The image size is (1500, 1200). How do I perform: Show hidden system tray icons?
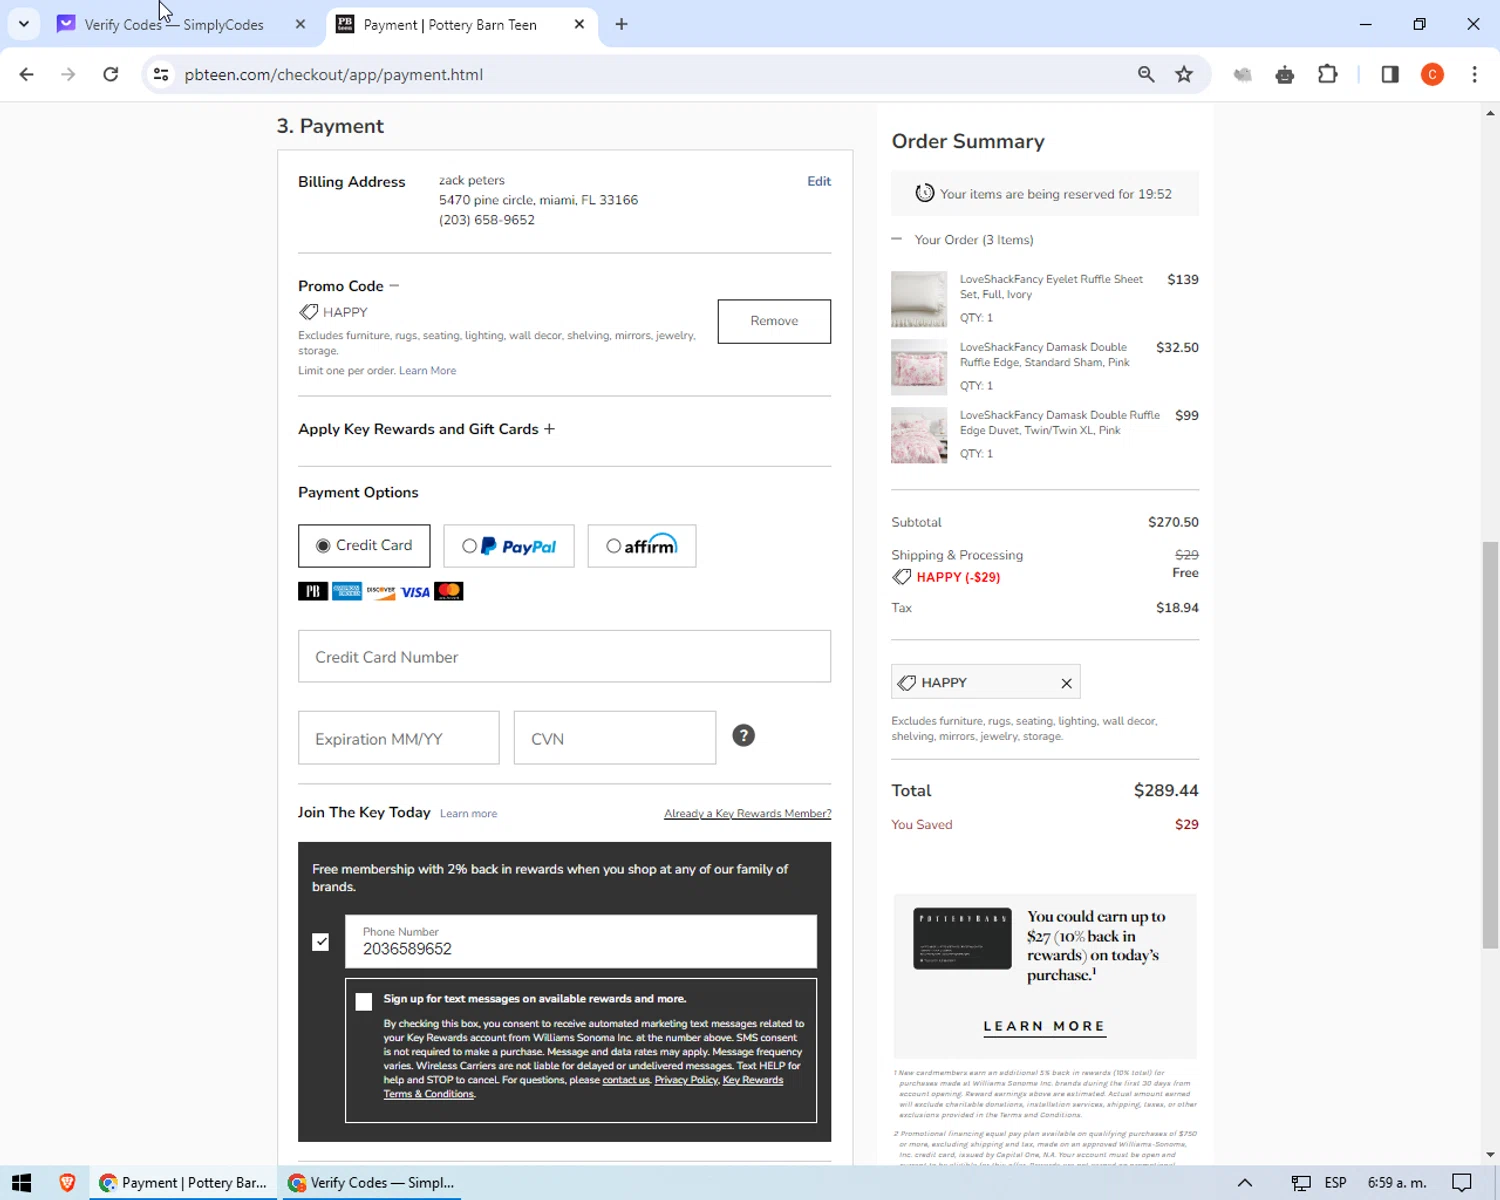(1245, 1183)
